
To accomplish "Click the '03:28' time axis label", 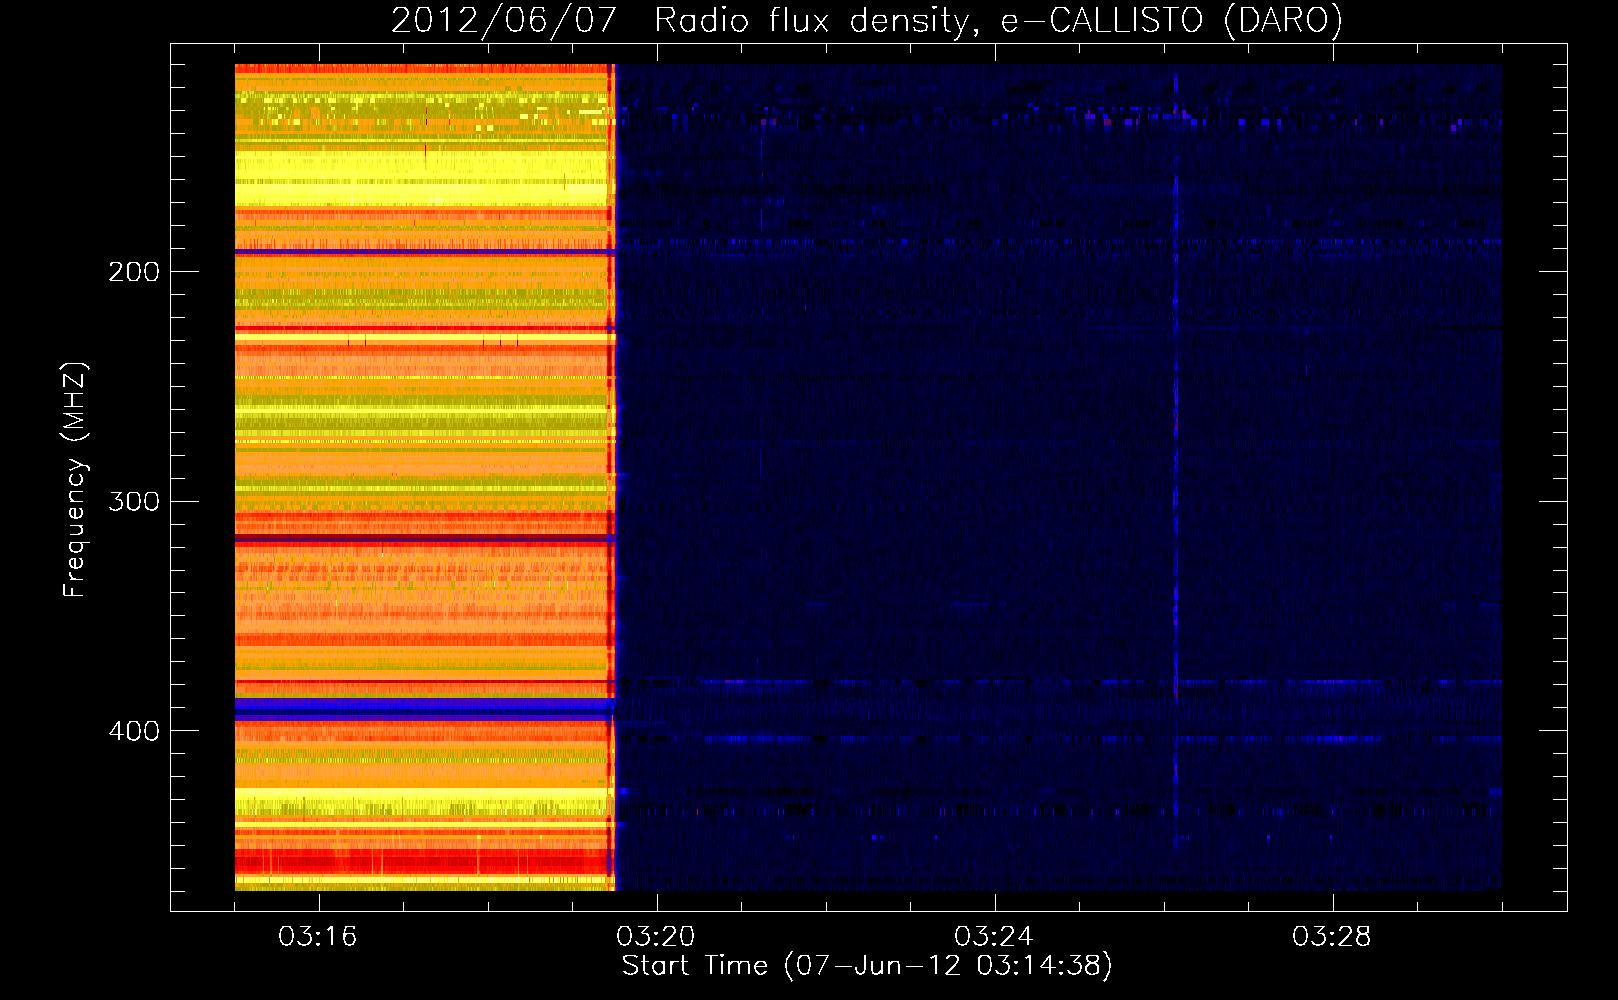I will click(x=1331, y=937).
